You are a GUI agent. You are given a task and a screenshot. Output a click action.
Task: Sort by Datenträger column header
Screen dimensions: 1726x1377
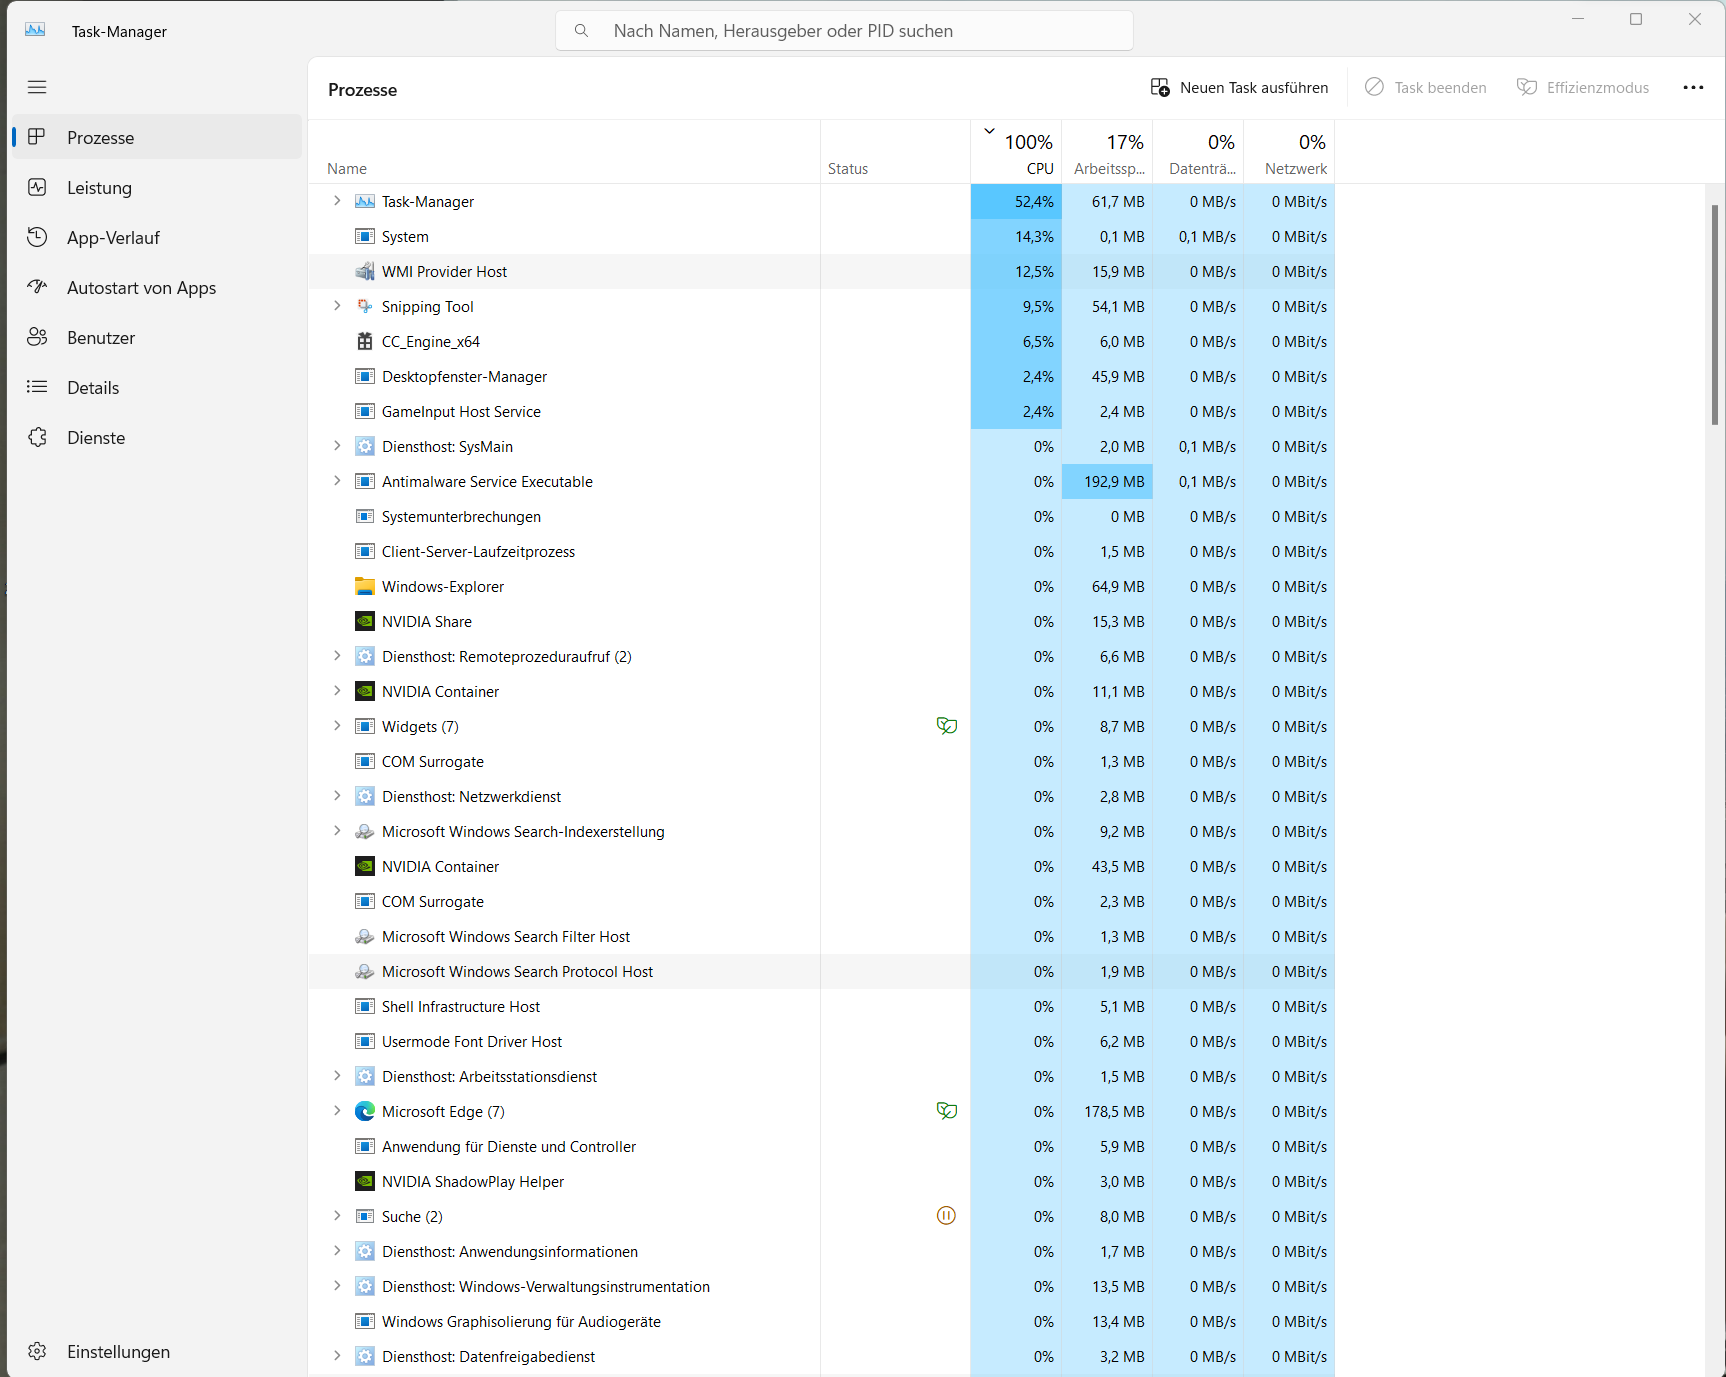click(x=1198, y=152)
